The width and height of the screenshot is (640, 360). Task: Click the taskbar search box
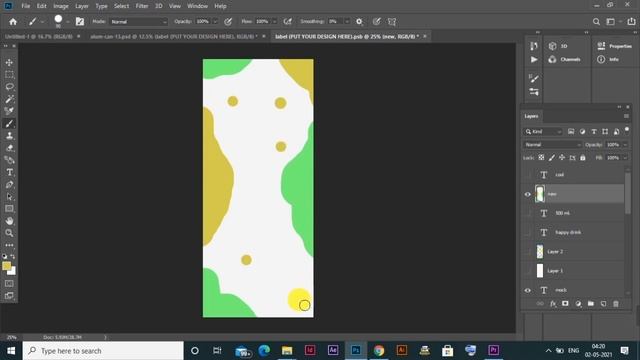(103, 351)
